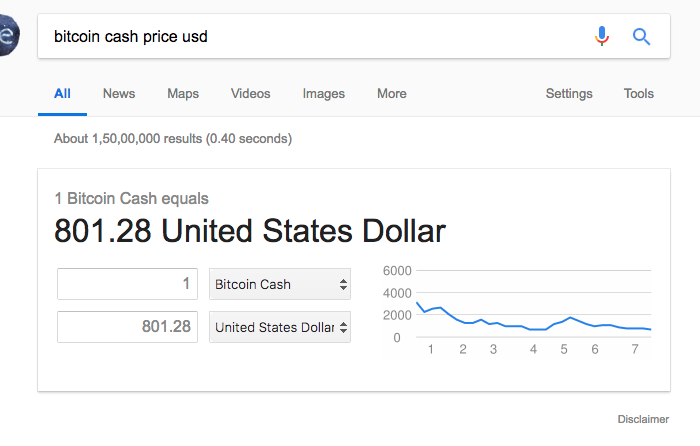Click the Disclaimer link
The height and width of the screenshot is (446, 700).
pos(643,419)
